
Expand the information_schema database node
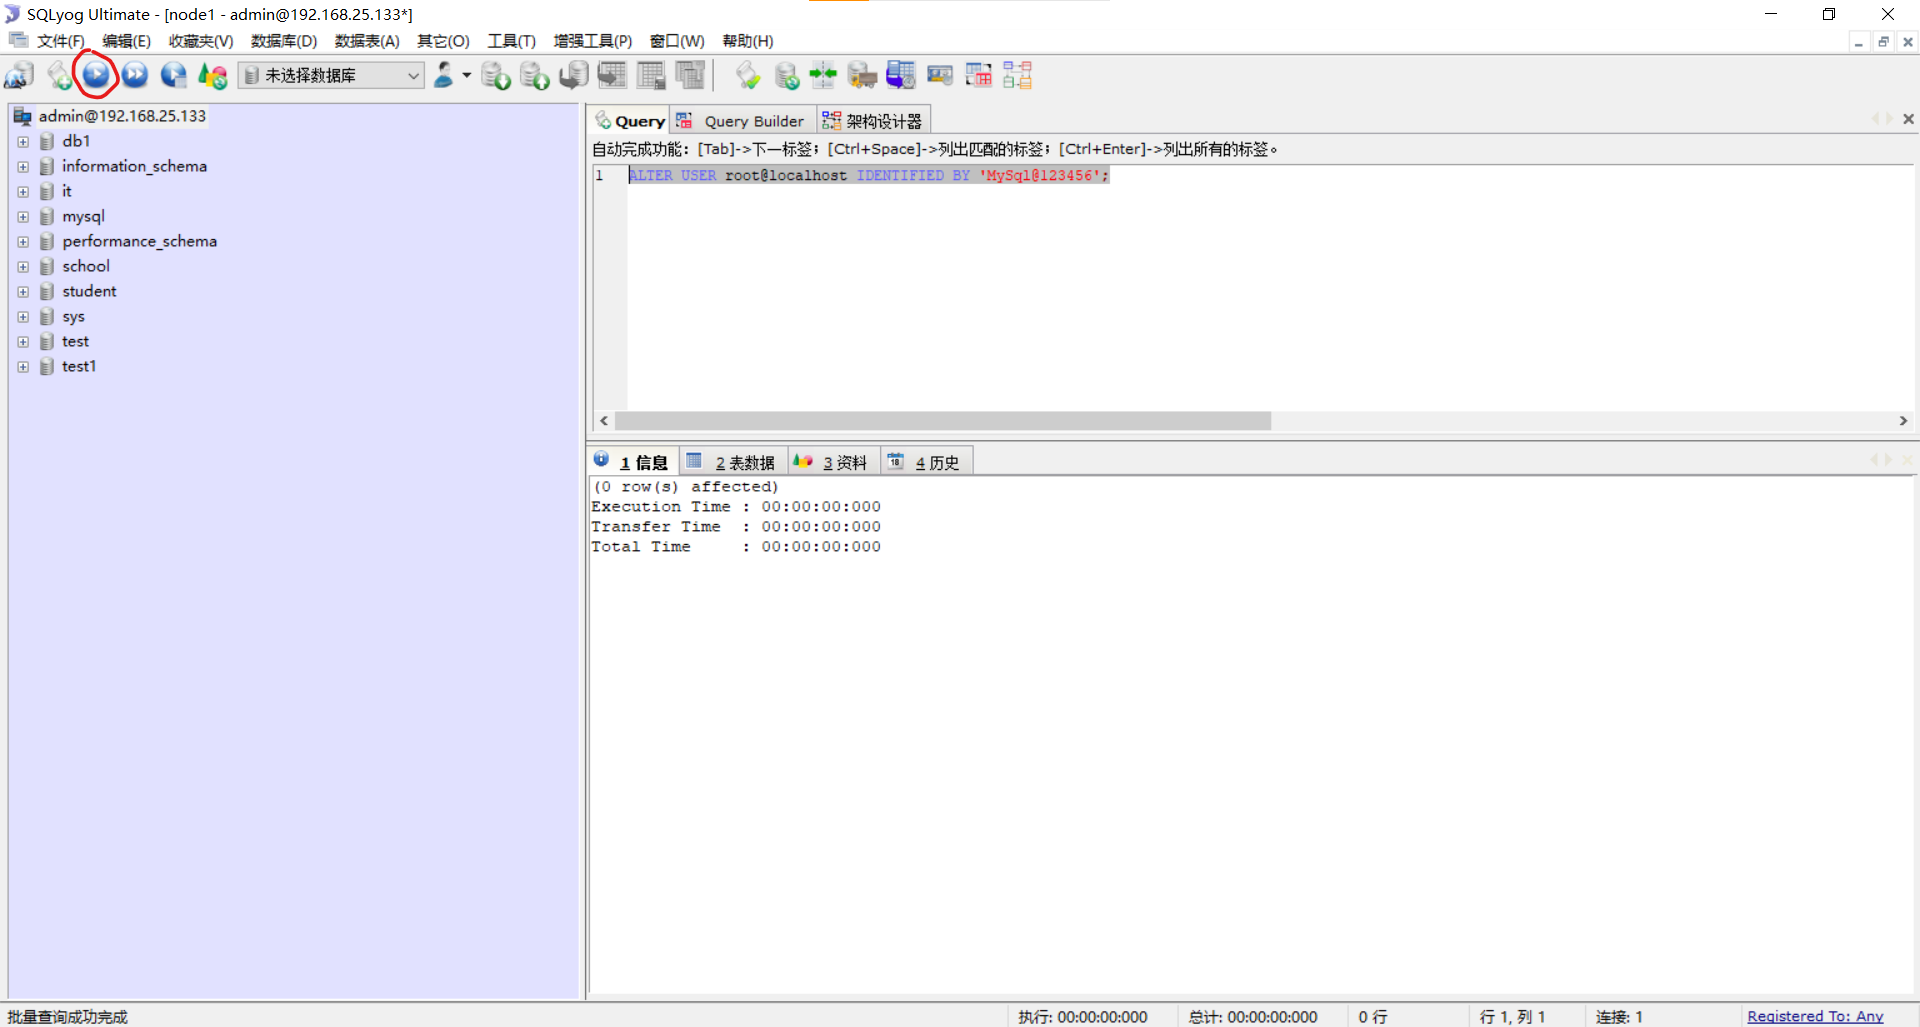coord(23,167)
